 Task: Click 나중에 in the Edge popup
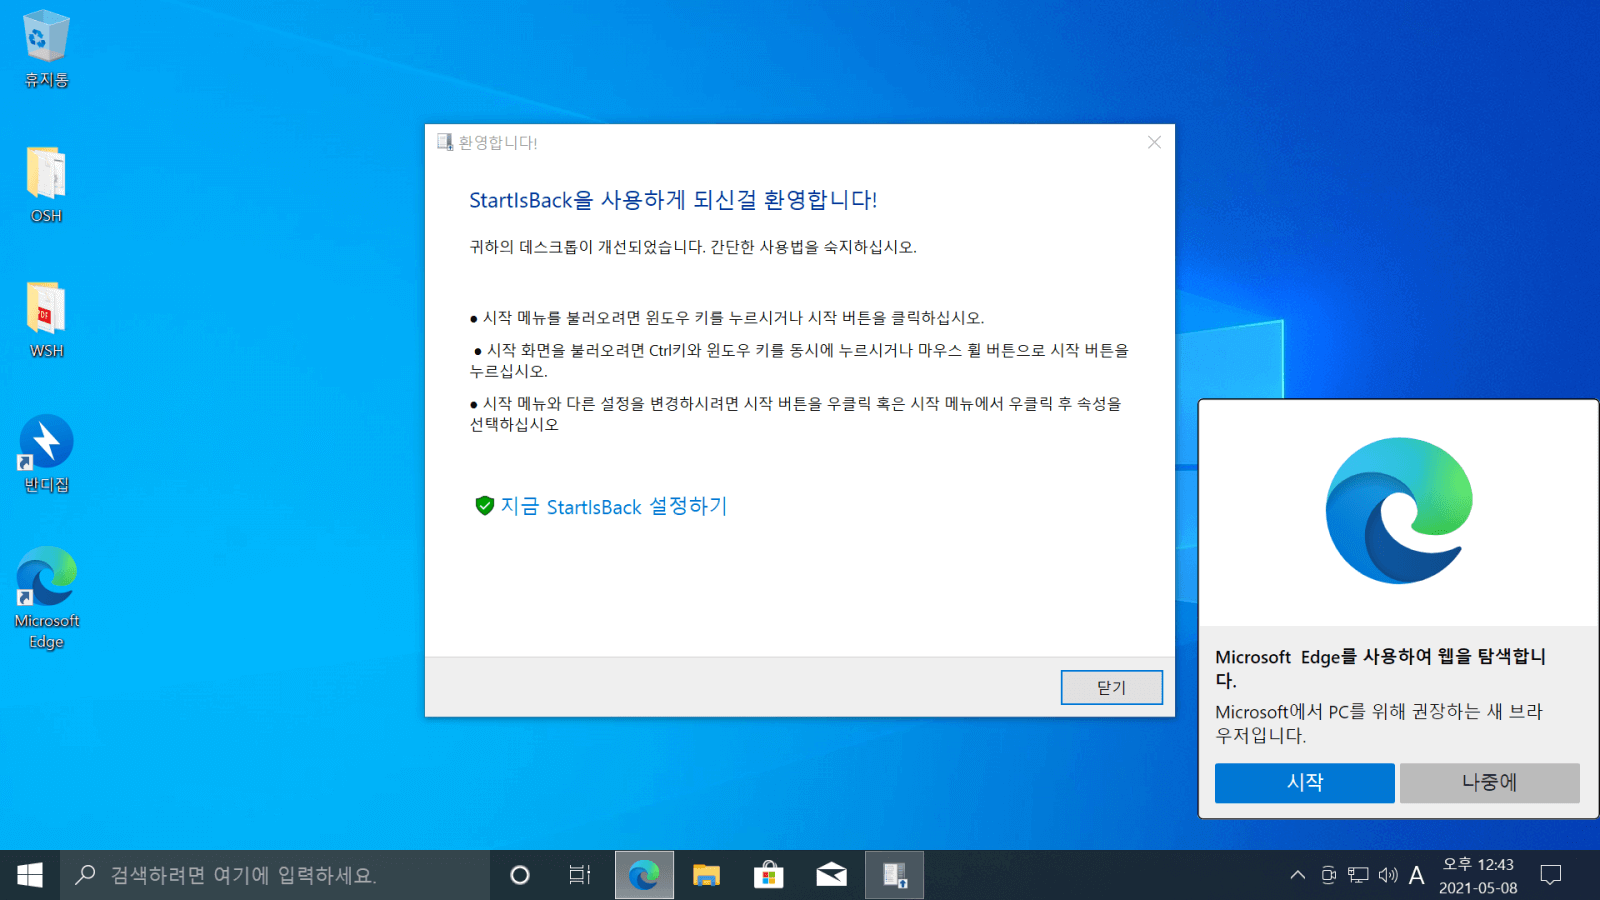(1489, 782)
